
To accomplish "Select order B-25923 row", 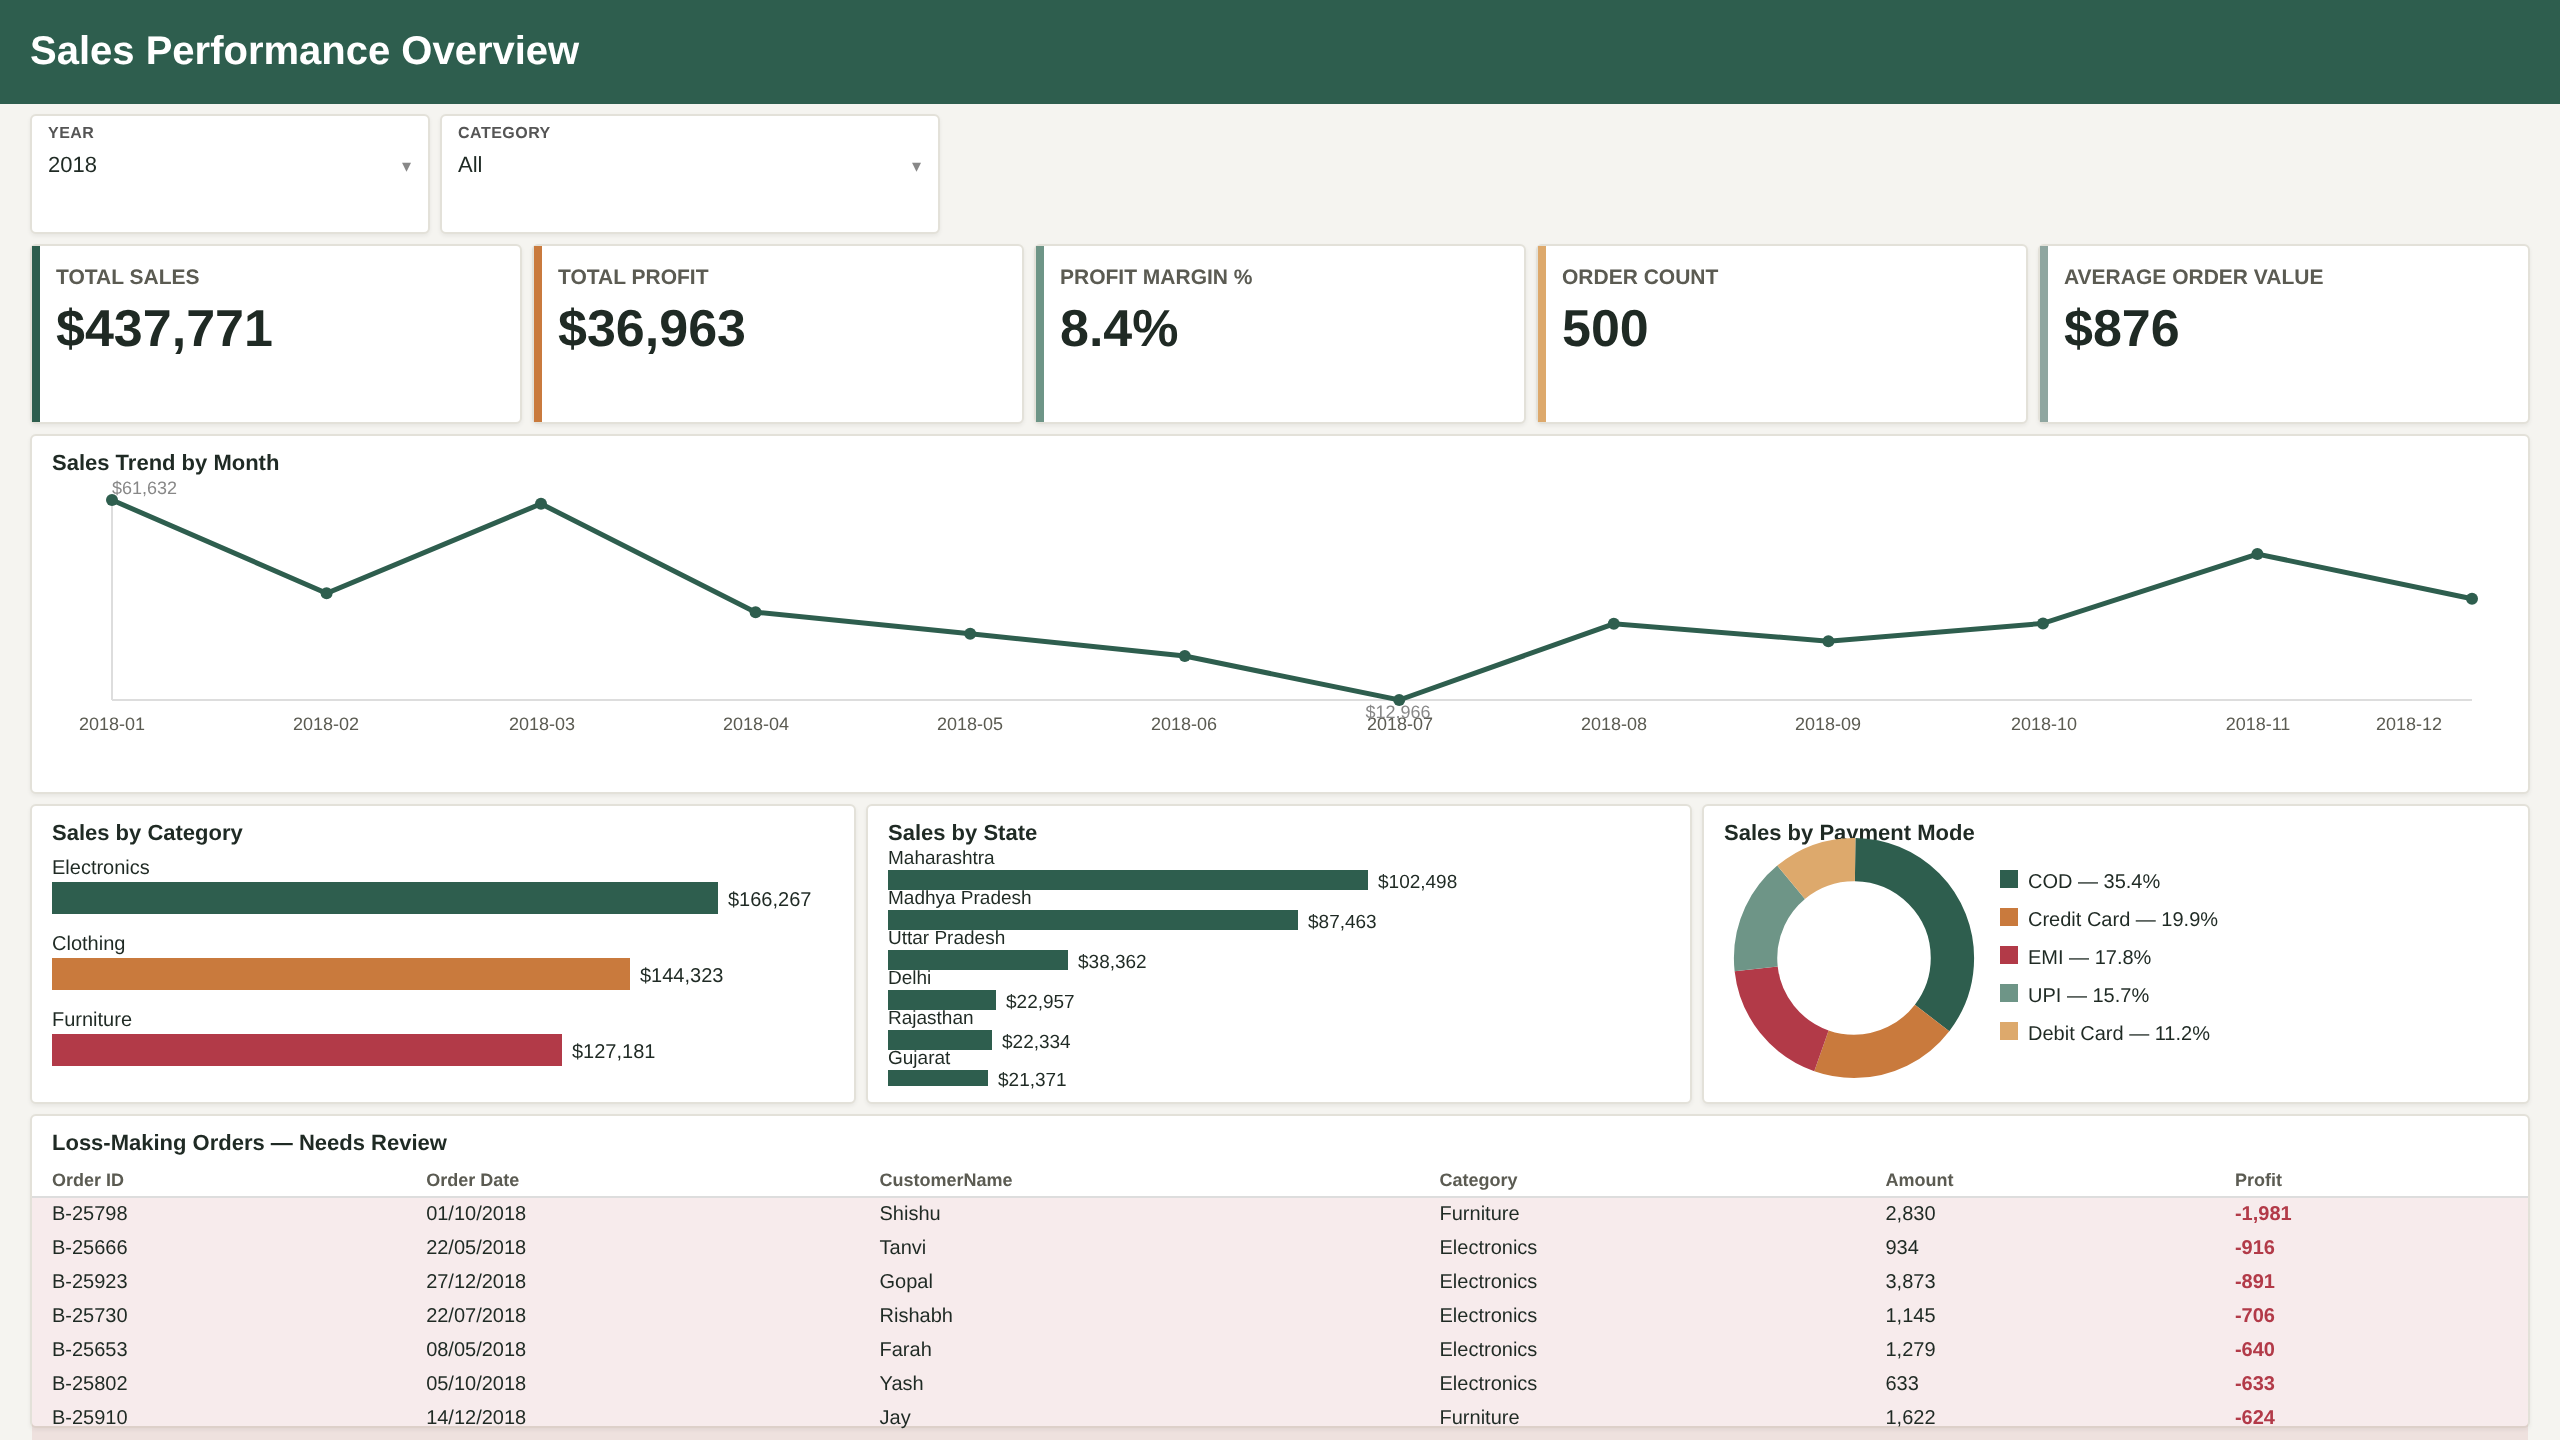I will point(1280,1281).
